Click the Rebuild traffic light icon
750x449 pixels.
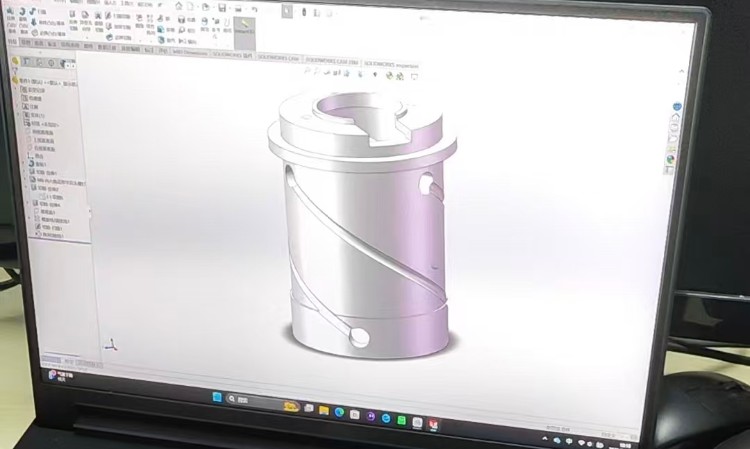coord(304,11)
